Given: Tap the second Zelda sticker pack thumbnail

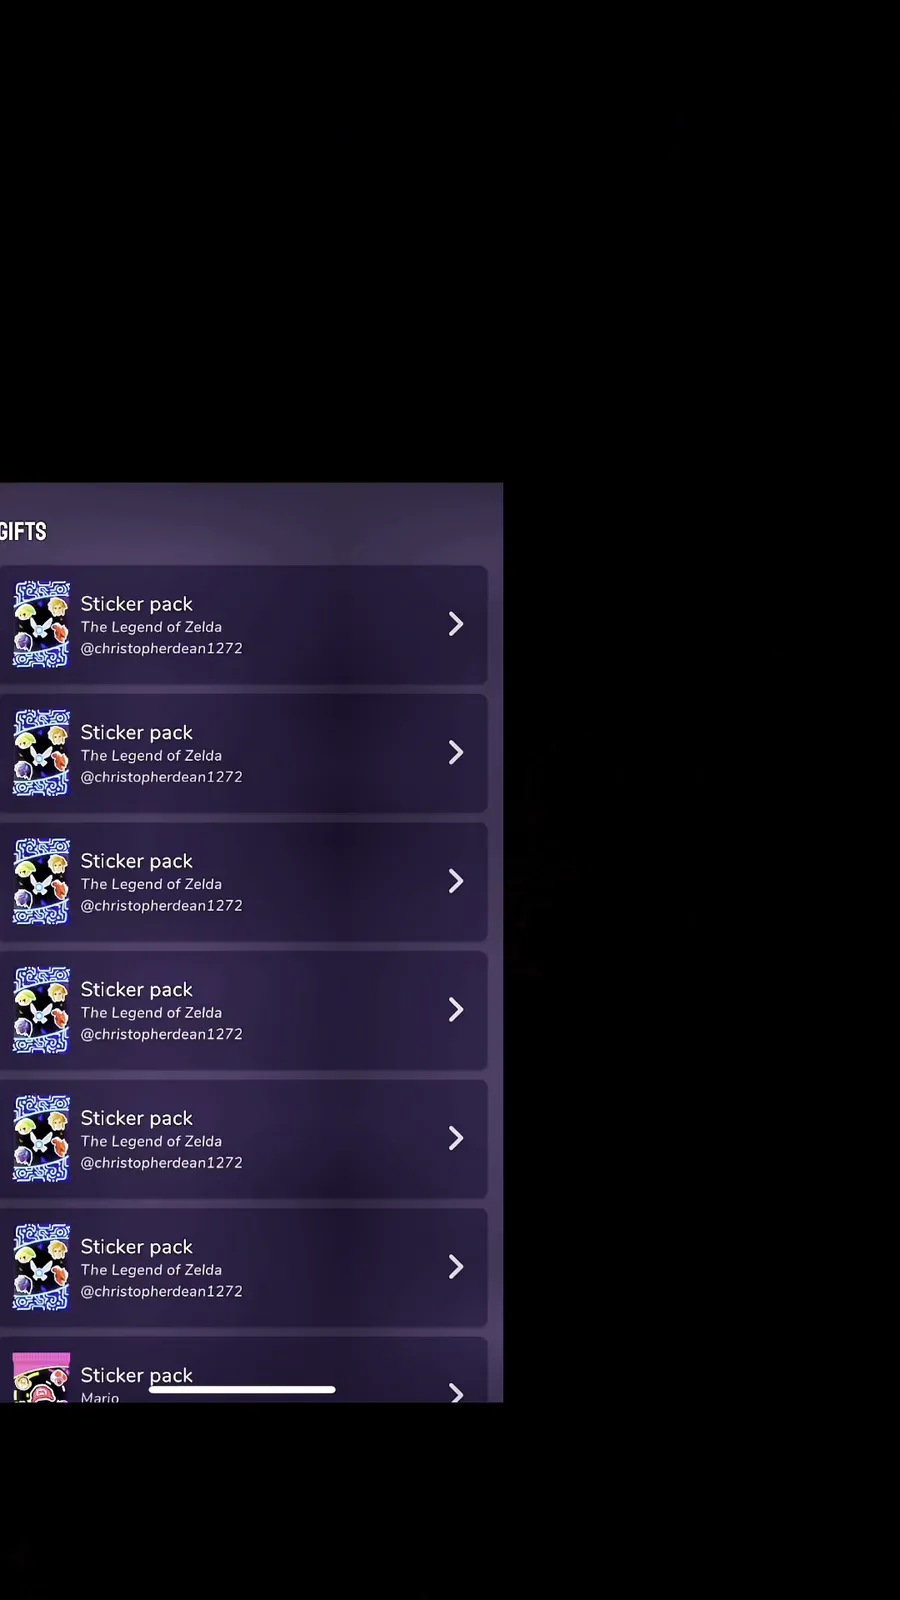Looking at the screenshot, I should click(41, 753).
